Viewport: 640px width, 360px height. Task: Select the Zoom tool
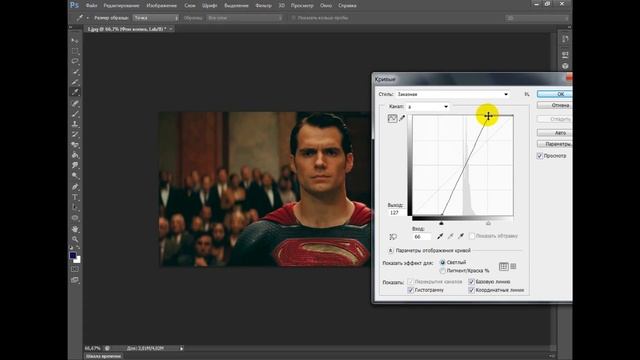[x=75, y=239]
